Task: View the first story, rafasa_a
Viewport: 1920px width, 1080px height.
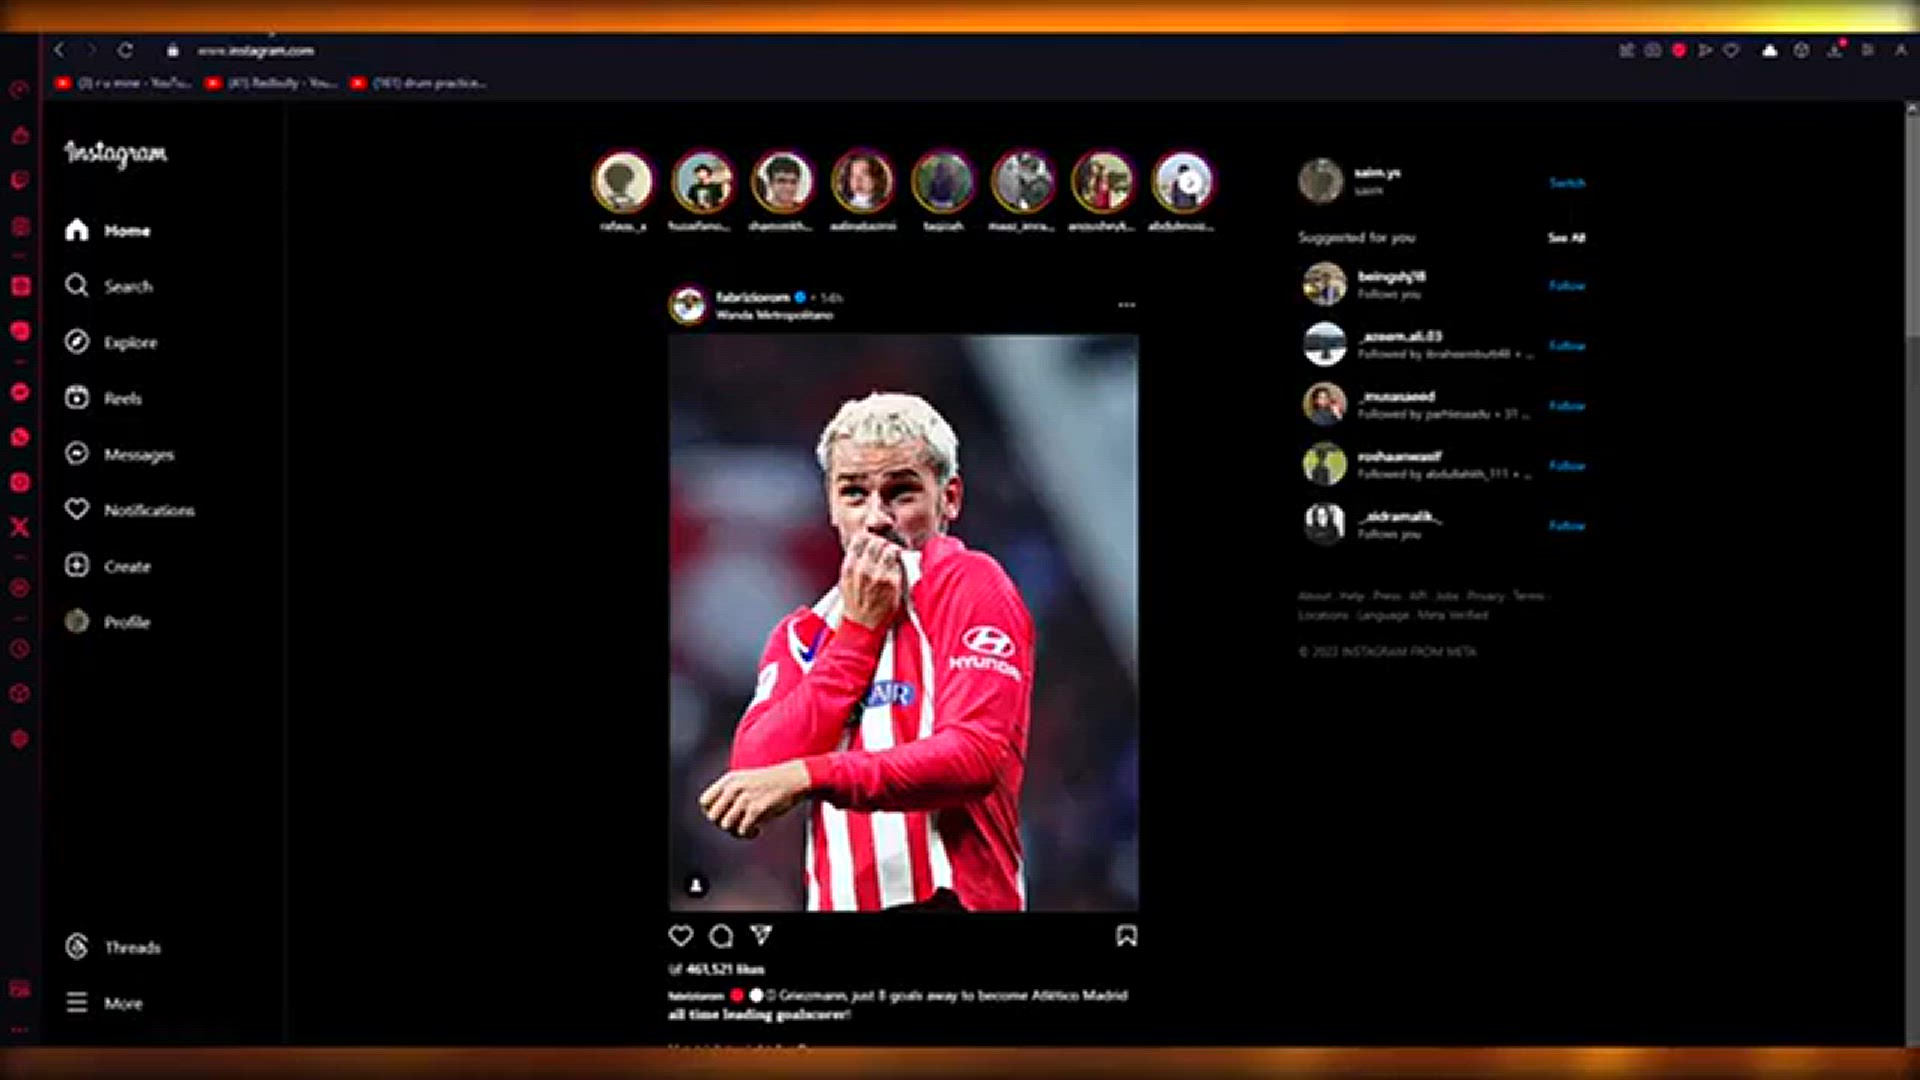Action: point(623,182)
